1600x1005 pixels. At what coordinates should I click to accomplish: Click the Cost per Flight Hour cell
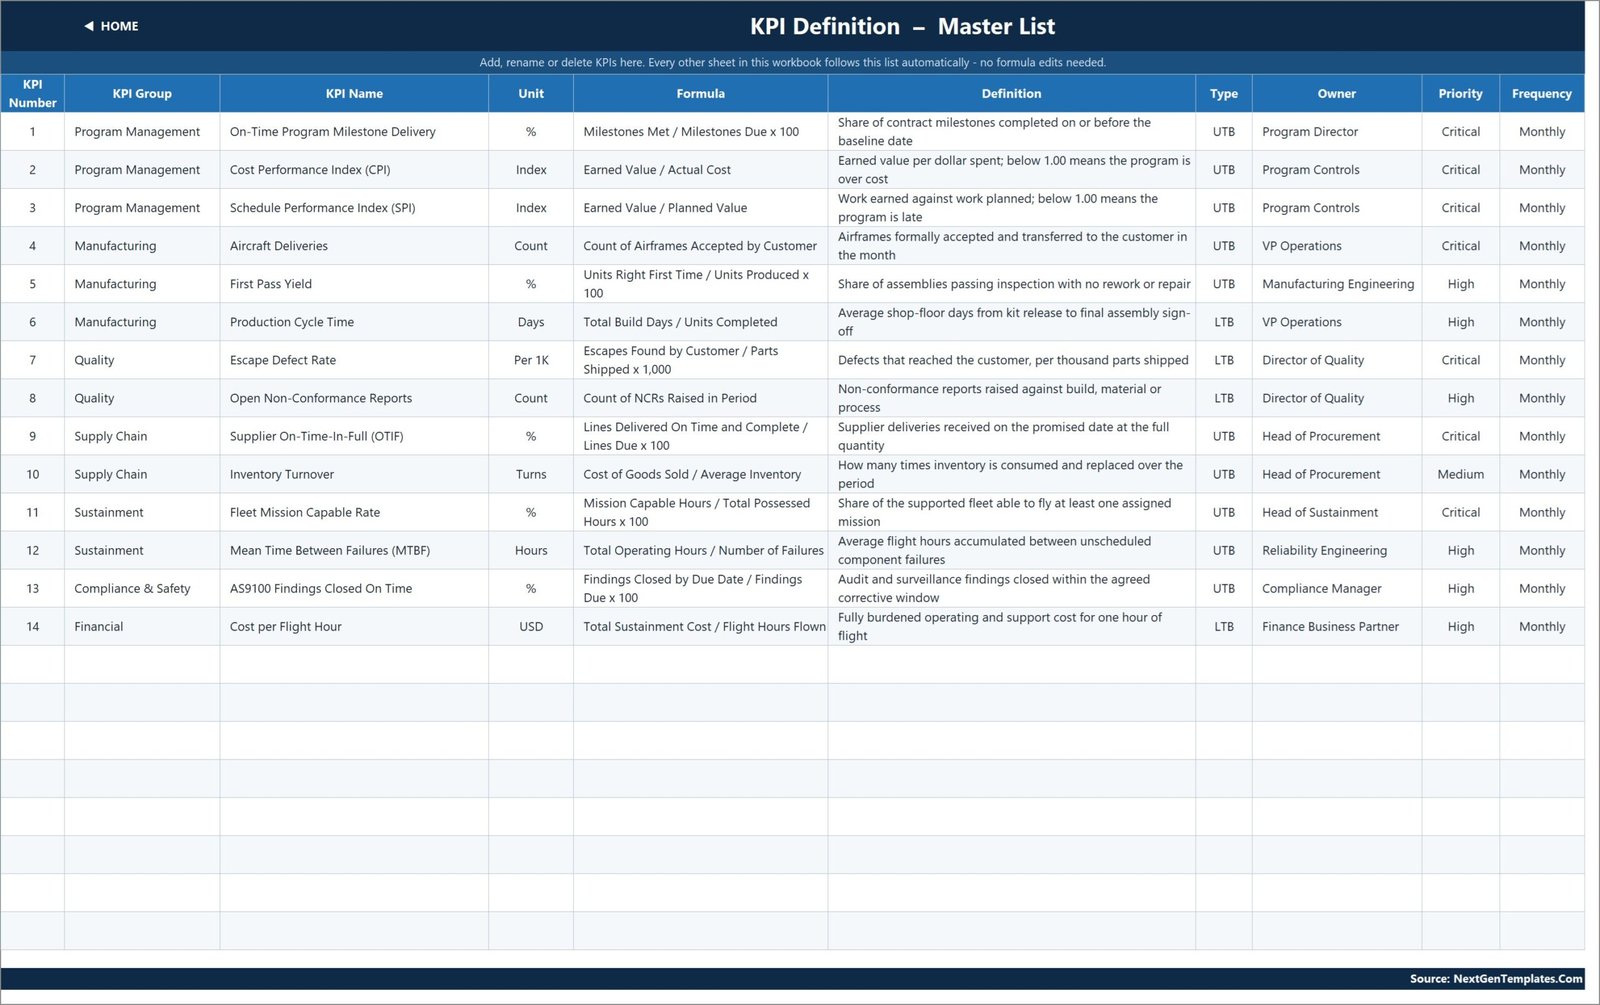(x=354, y=626)
